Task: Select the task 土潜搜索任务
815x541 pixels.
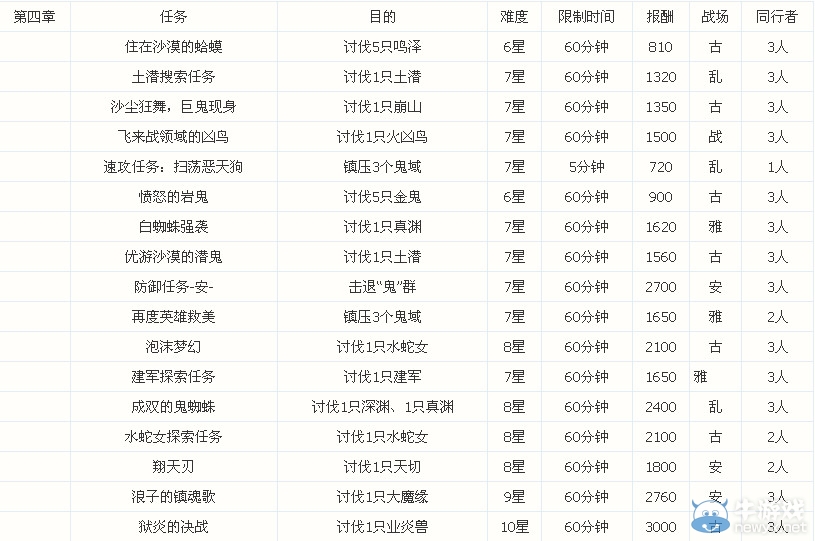Action: click(x=173, y=77)
